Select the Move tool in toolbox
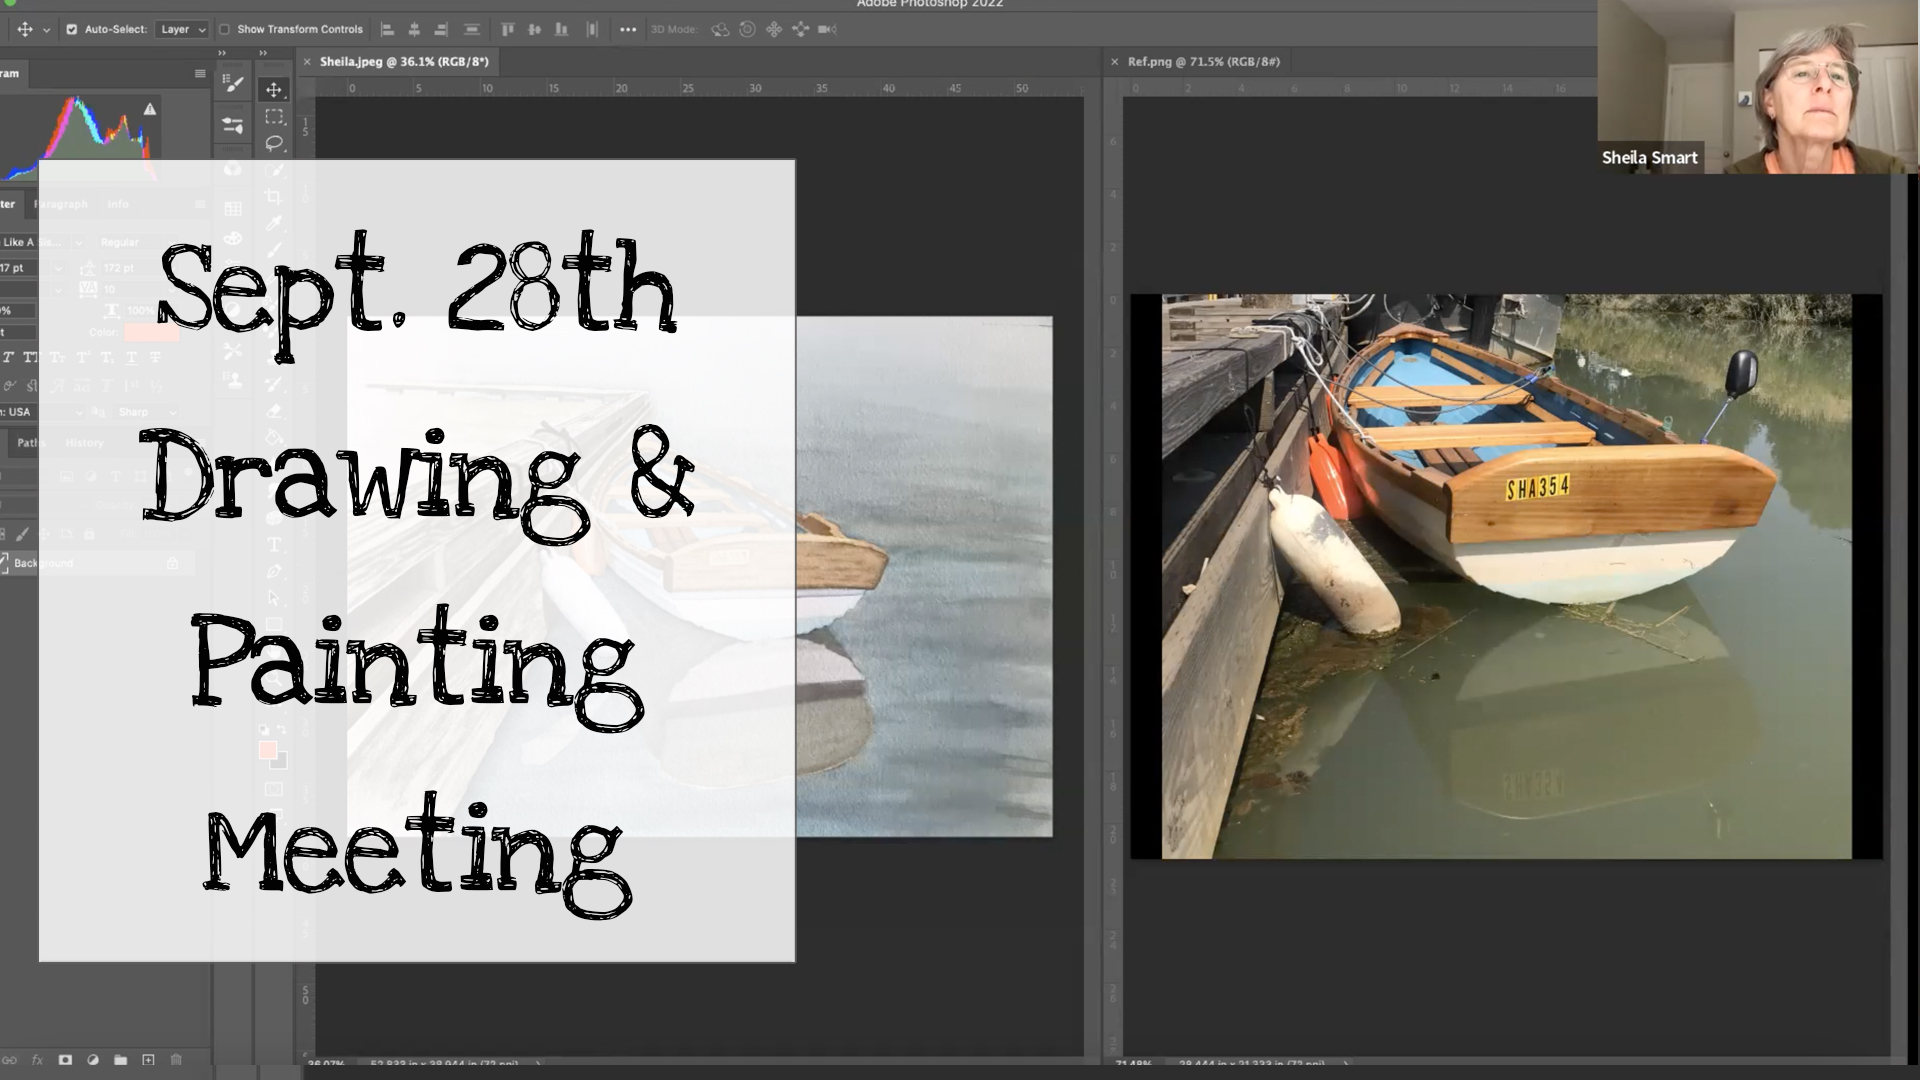1920x1080 pixels. (274, 89)
